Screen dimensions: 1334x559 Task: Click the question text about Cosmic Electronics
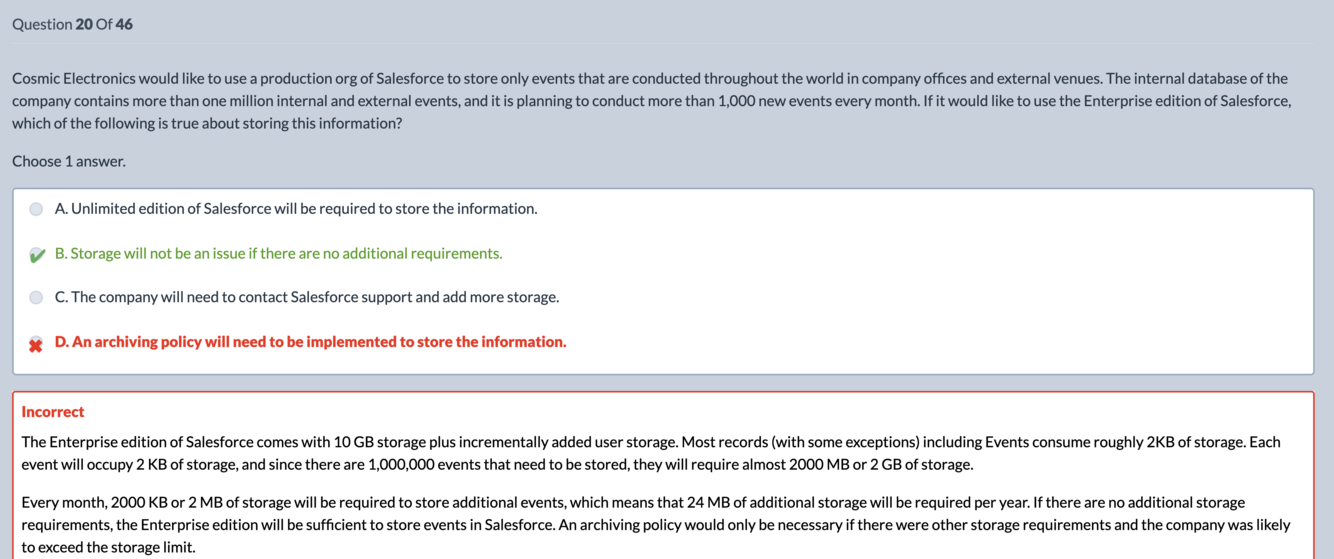click(x=651, y=100)
